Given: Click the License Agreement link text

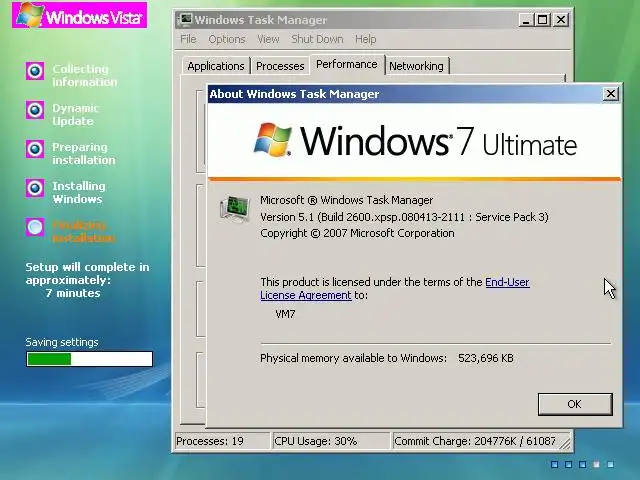Looking at the screenshot, I should [x=306, y=295].
